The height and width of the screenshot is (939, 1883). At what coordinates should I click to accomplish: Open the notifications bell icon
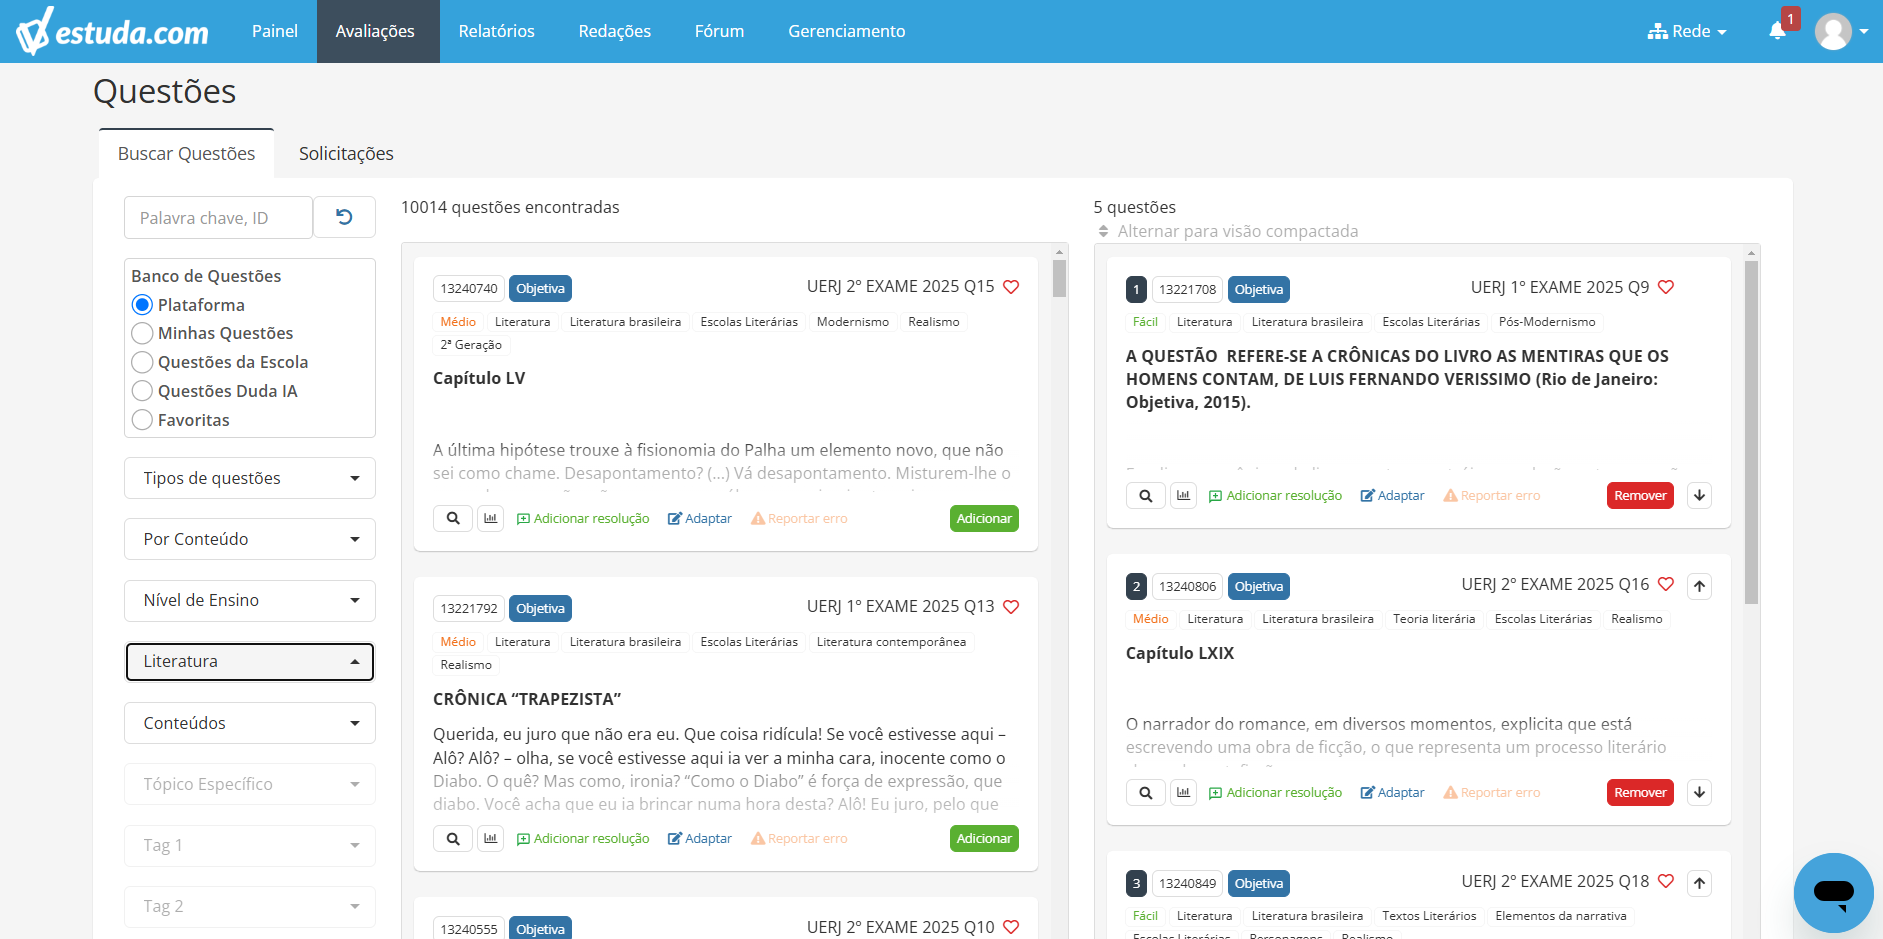pyautogui.click(x=1777, y=30)
